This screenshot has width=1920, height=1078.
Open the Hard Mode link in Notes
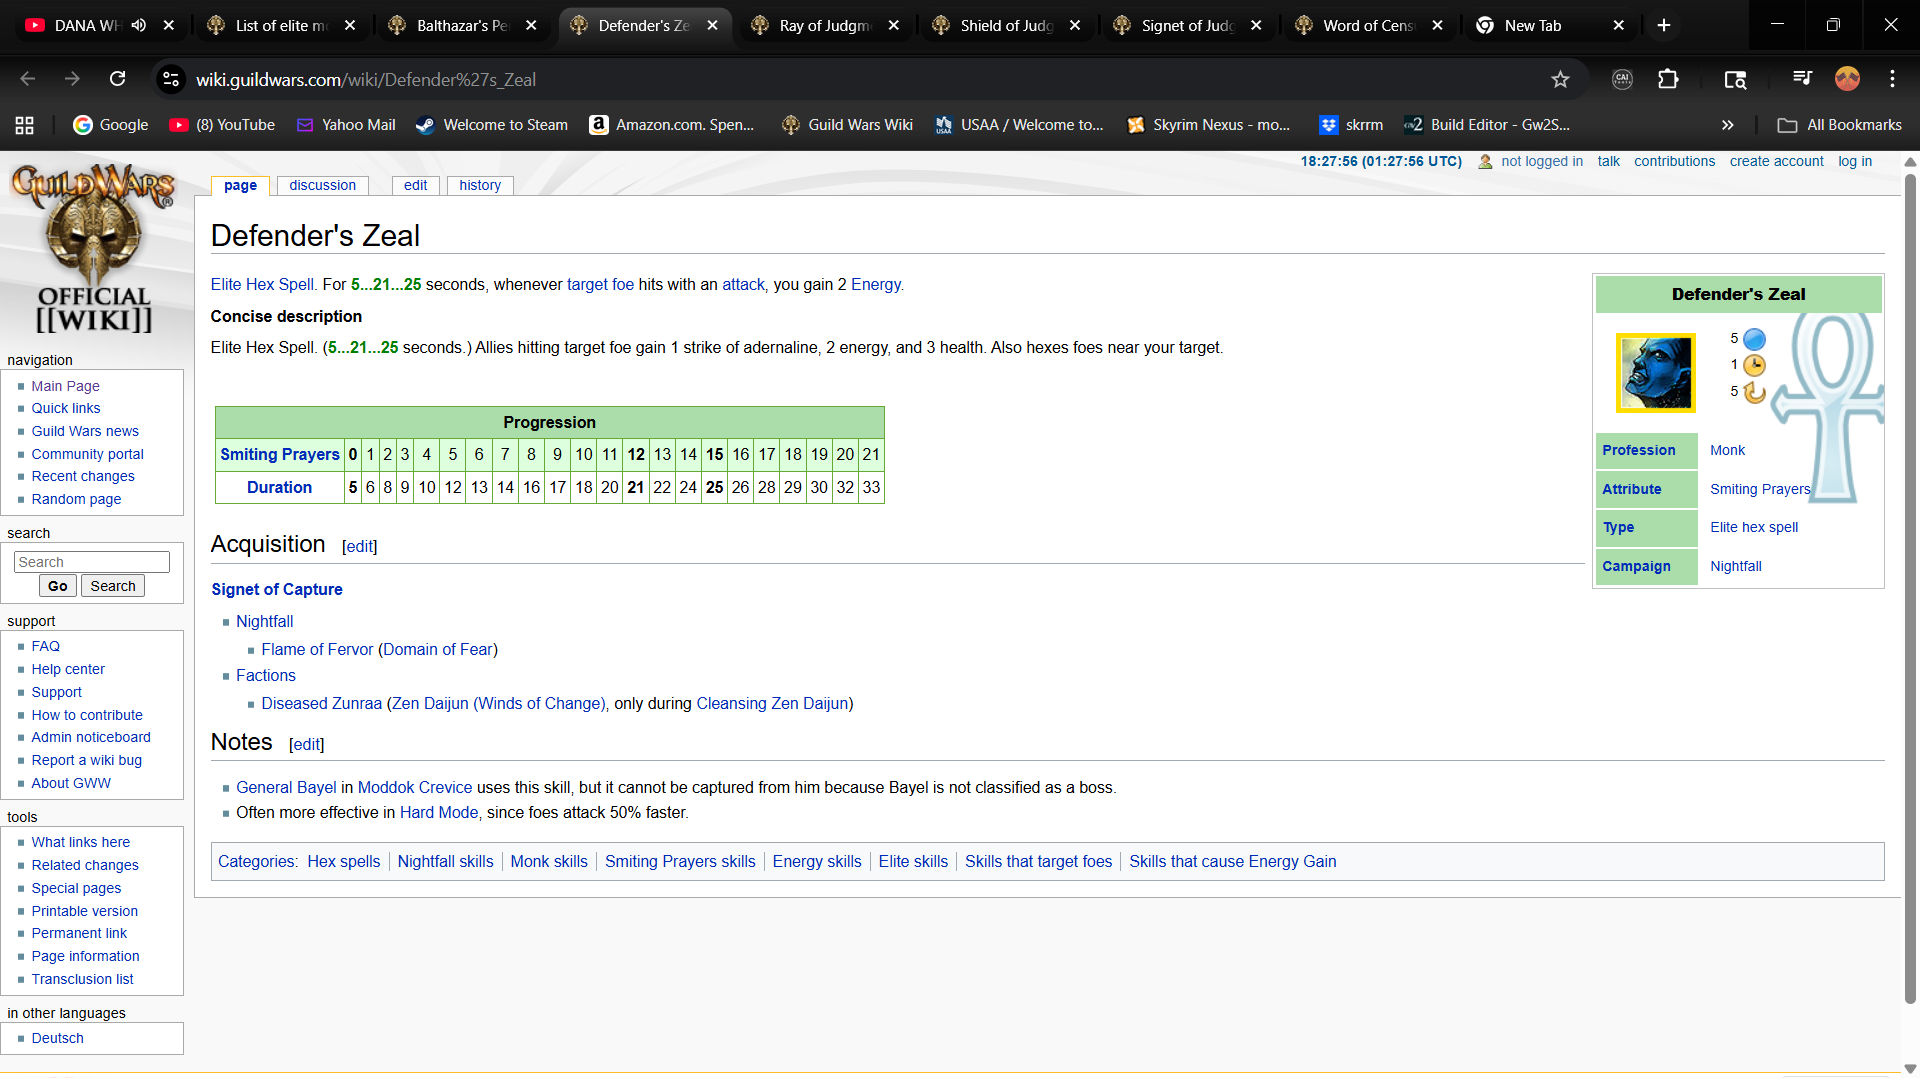(439, 812)
